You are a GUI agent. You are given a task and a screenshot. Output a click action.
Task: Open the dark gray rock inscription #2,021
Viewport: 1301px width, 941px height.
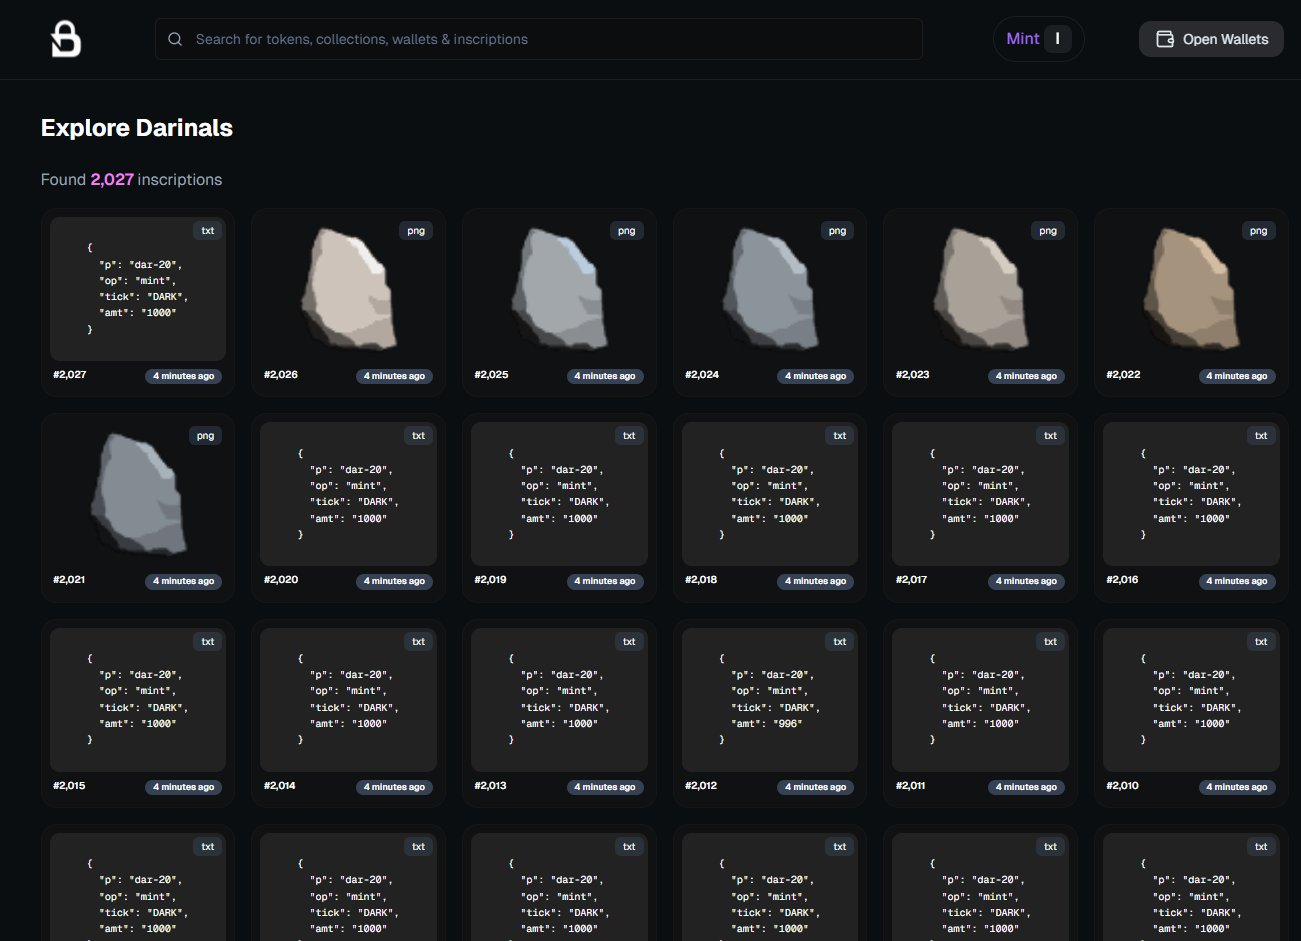138,494
